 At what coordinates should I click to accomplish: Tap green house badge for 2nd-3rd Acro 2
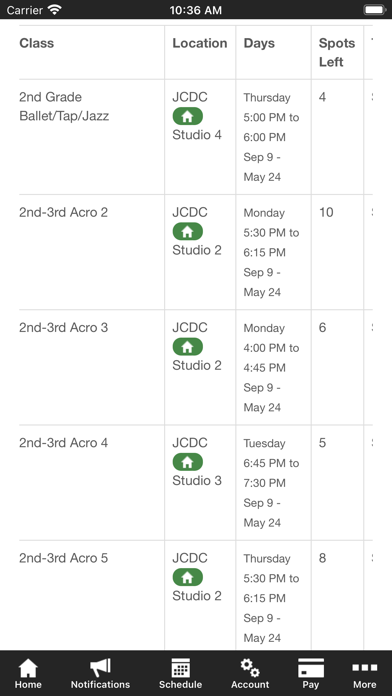coord(187,232)
